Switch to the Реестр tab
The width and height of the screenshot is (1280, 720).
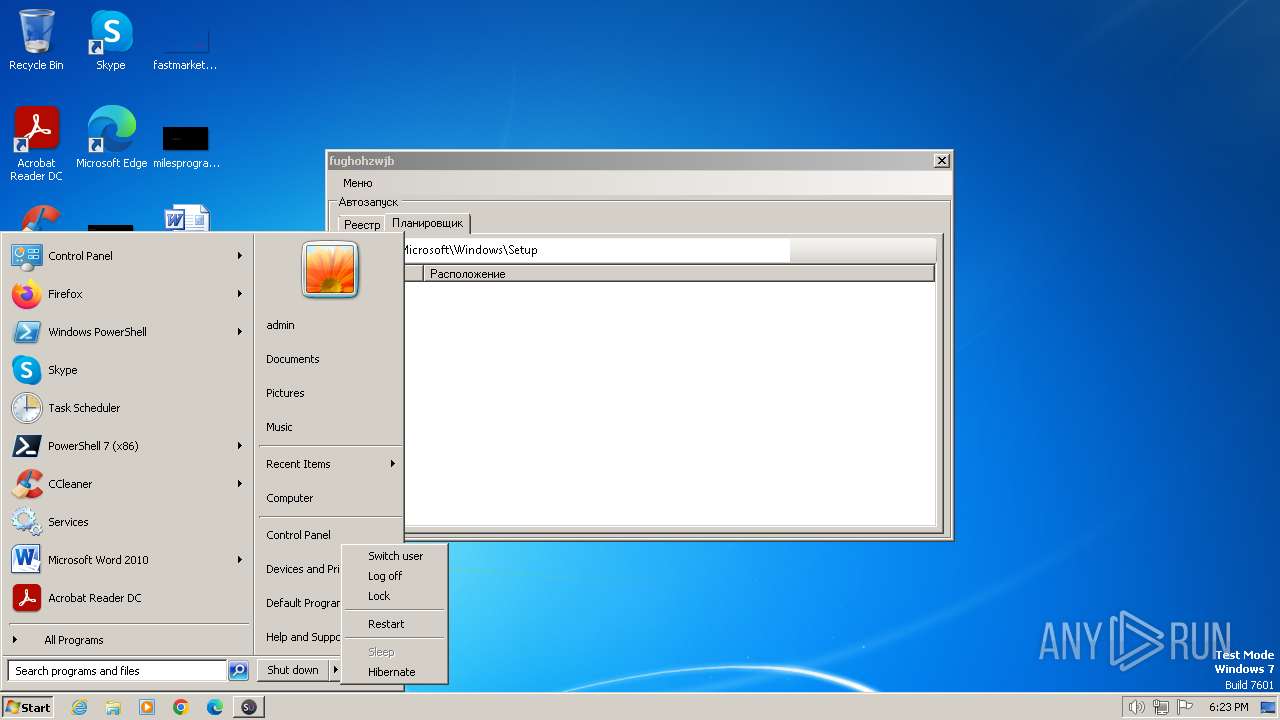tap(362, 225)
